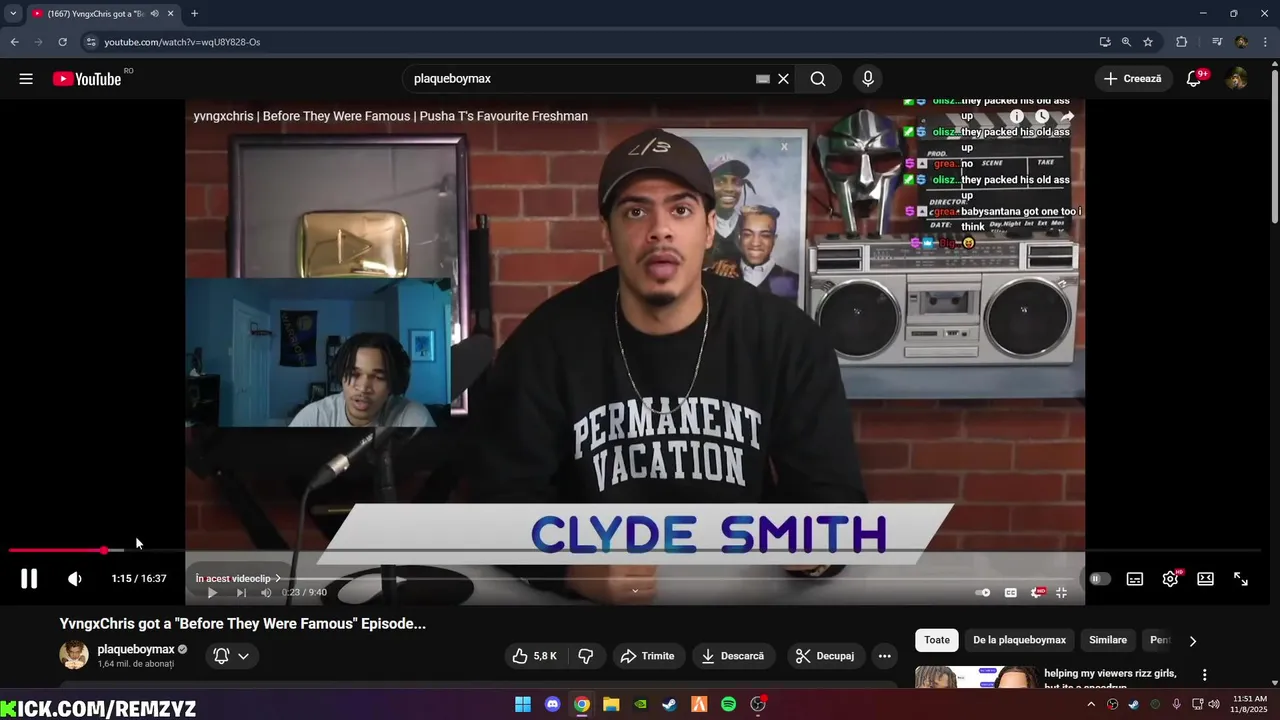
Task: Open the plaqueboymax channel name
Action: coord(136,649)
